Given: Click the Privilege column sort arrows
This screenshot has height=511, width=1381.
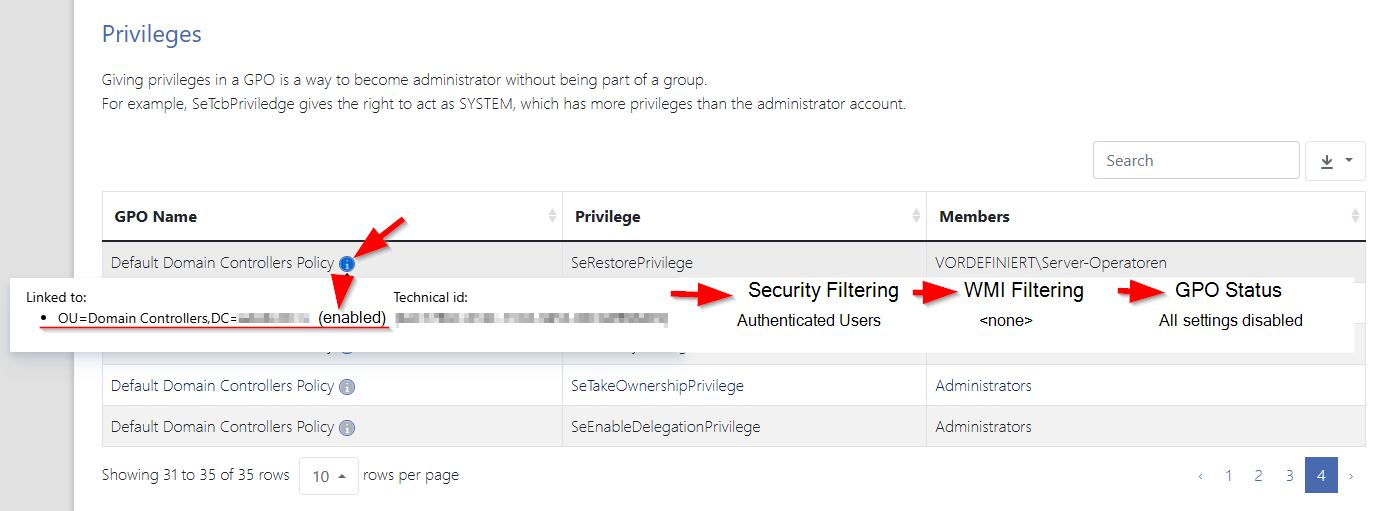Looking at the screenshot, I should click(916, 216).
